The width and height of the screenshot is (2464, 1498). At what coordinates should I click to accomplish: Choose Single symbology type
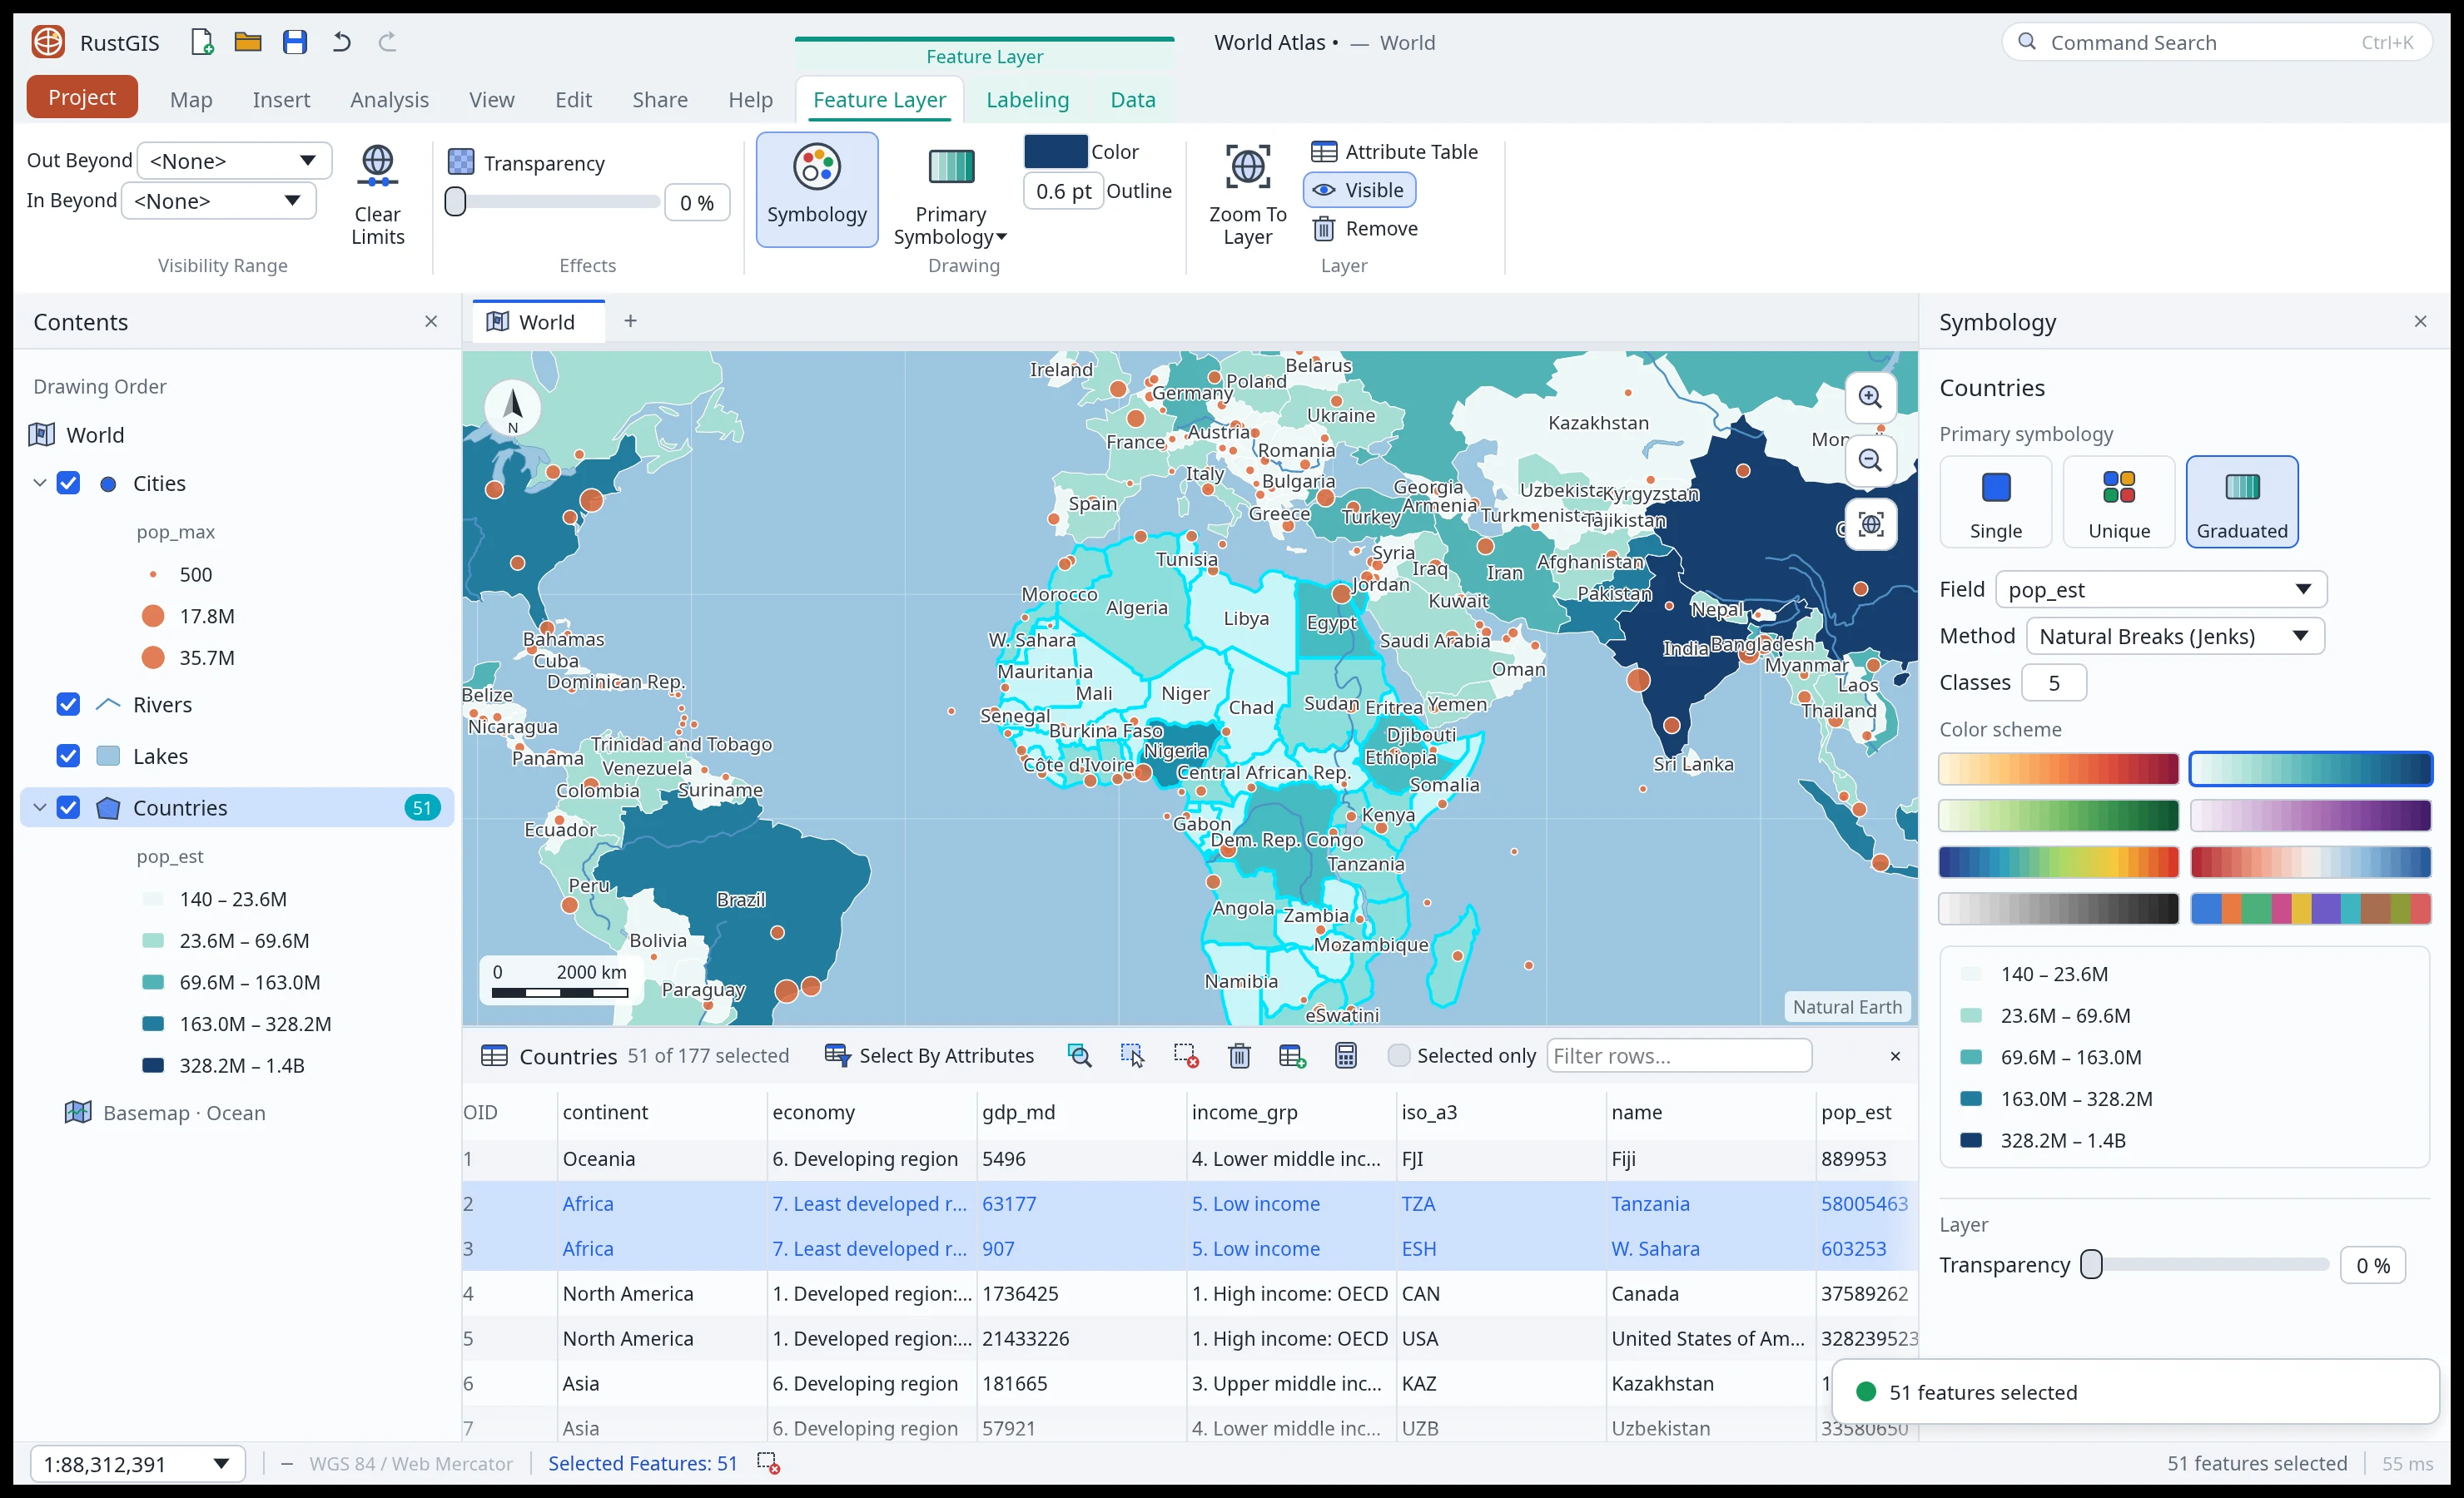click(1995, 502)
